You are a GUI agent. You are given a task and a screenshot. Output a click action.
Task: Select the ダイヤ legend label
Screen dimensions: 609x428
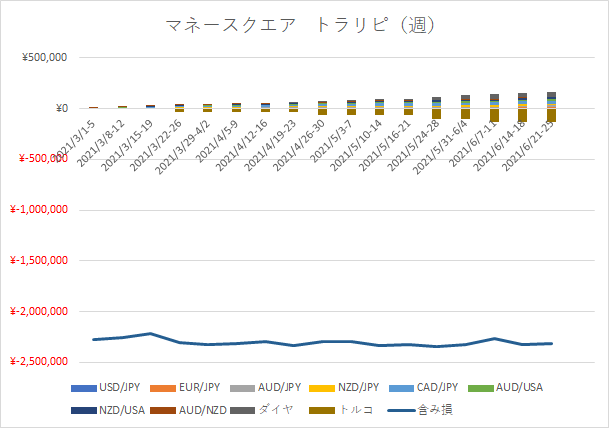(275, 410)
